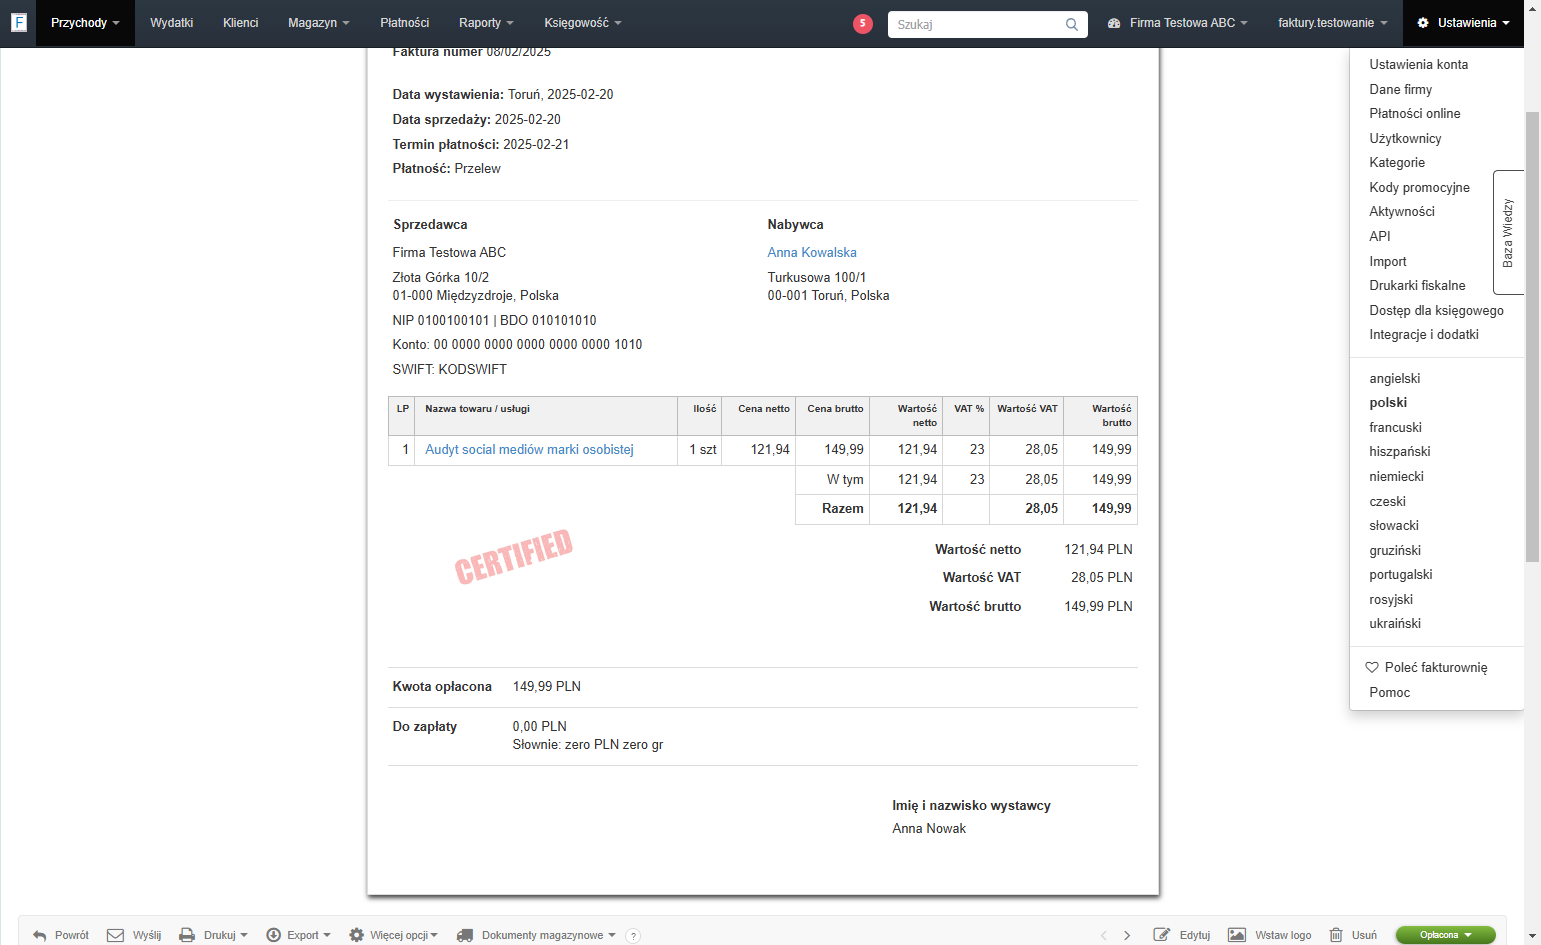The height and width of the screenshot is (945, 1541).
Task: Open Pomoc help entry
Action: click(x=1389, y=692)
